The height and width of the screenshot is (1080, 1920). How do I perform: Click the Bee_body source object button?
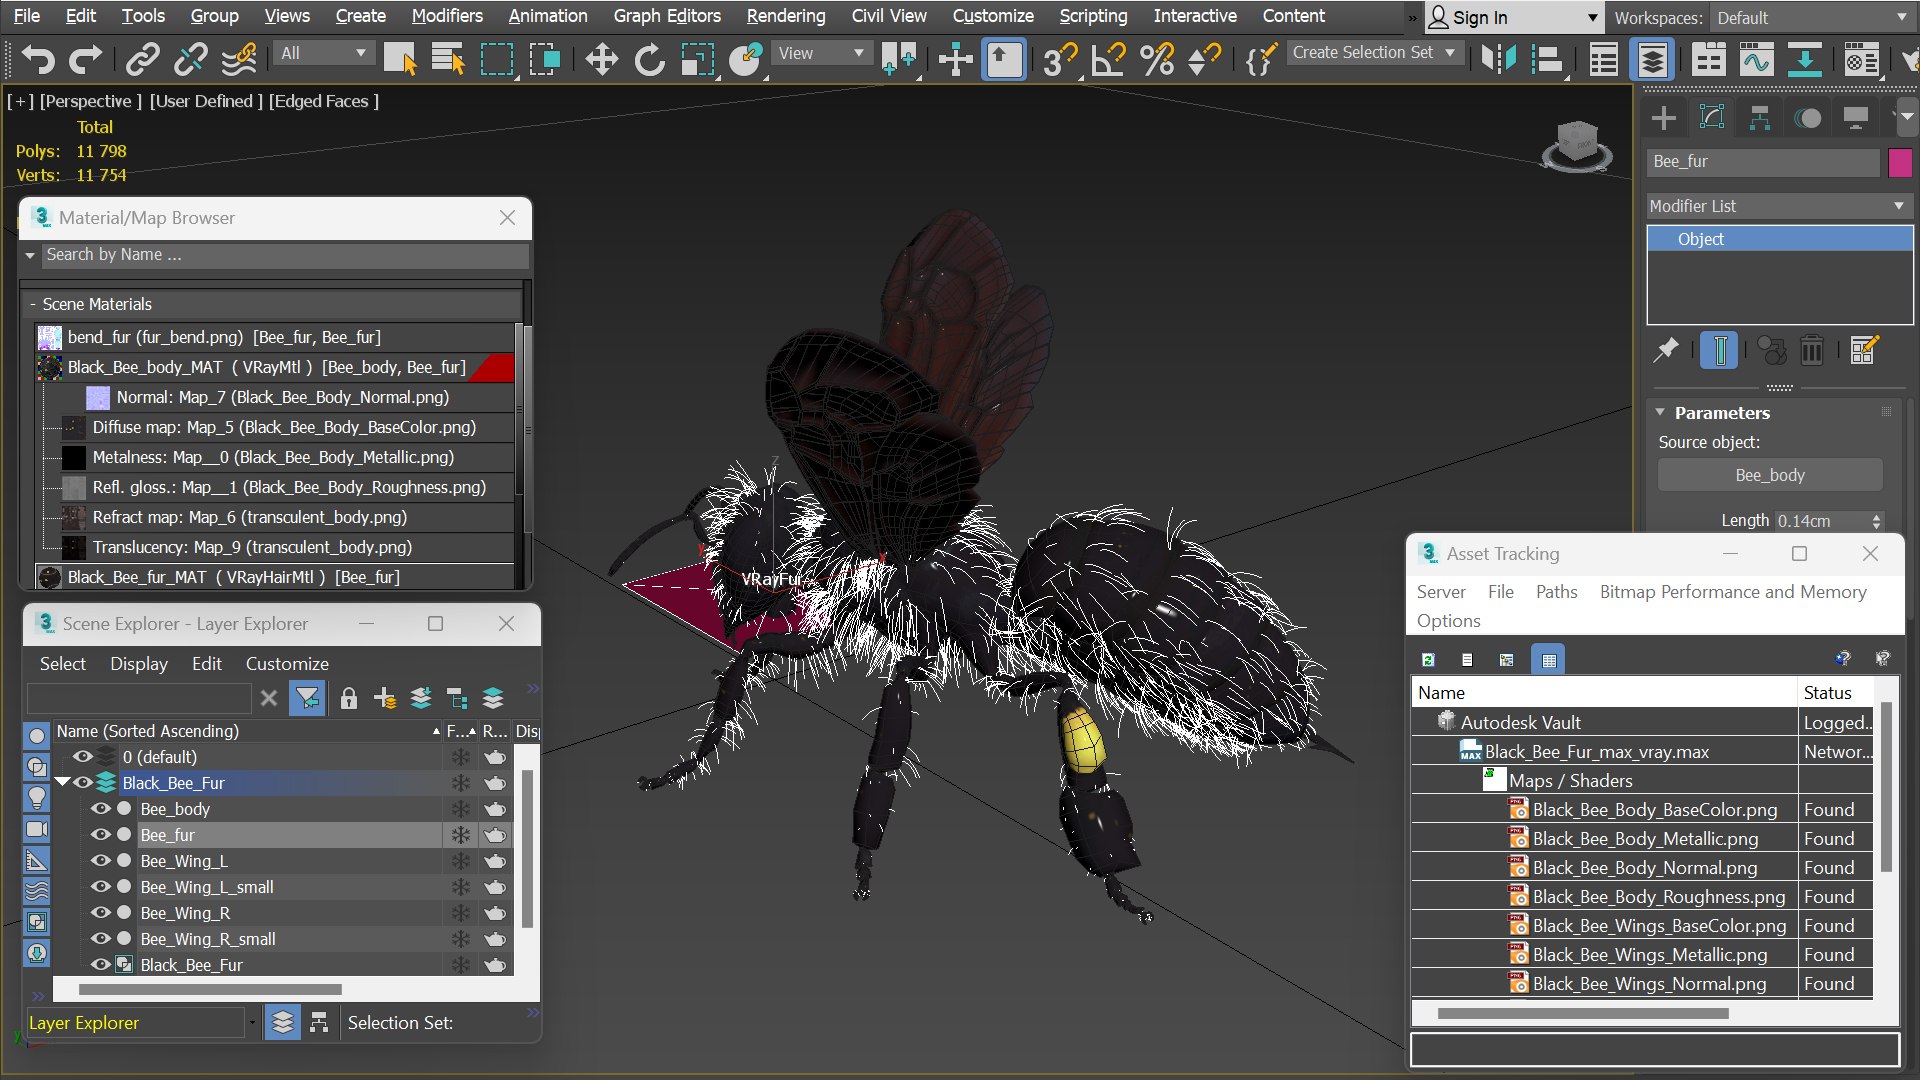[1770, 475]
